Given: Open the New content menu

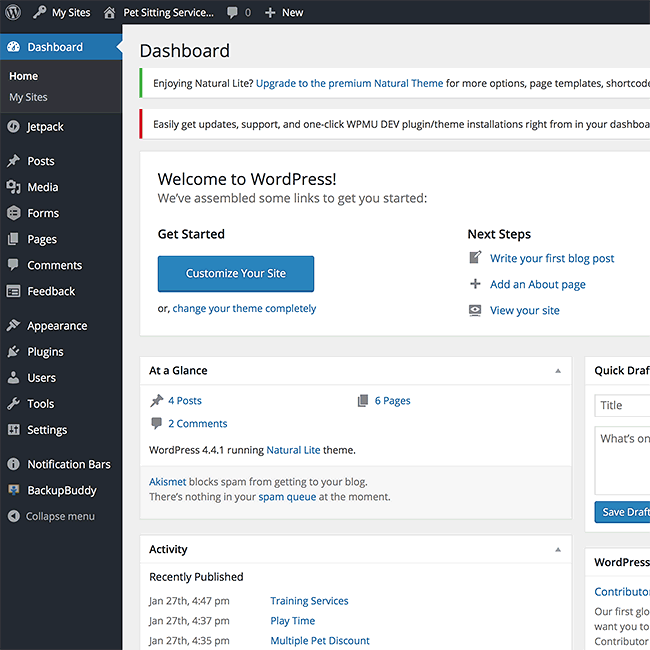Looking at the screenshot, I should (293, 13).
